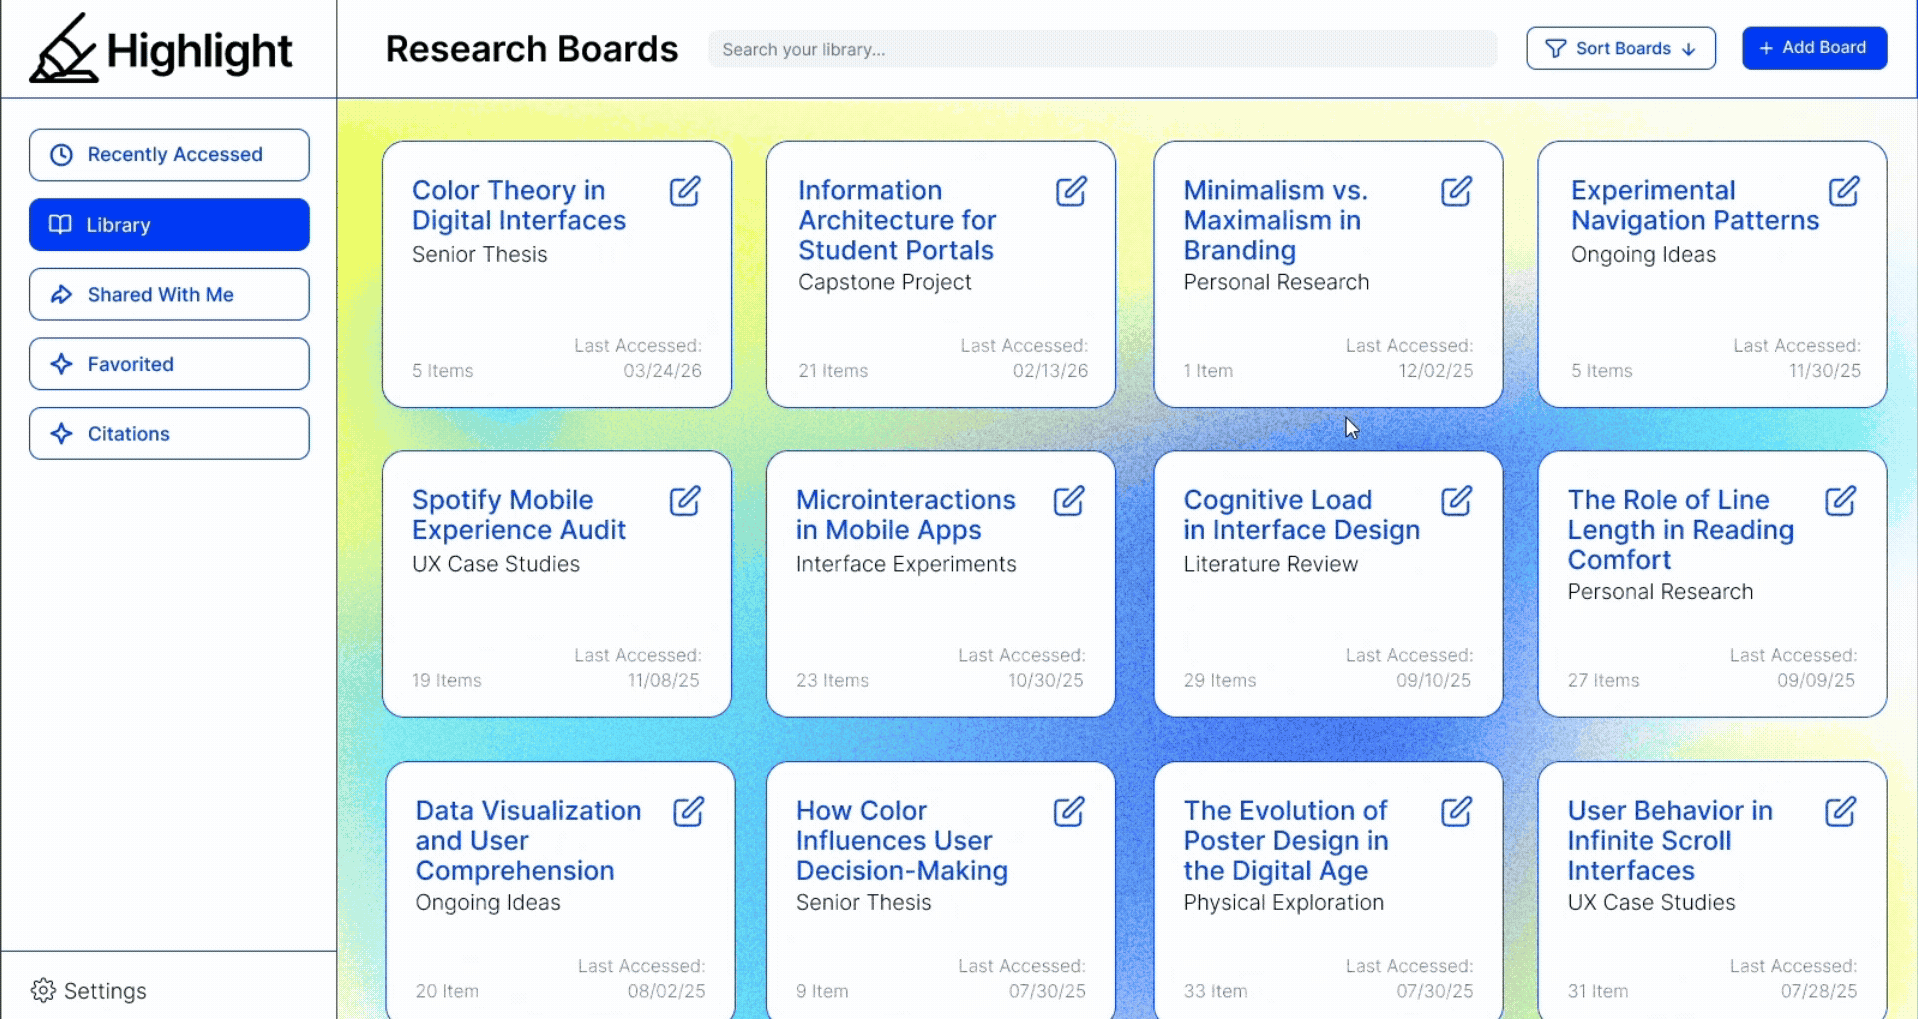This screenshot has width=1918, height=1019.
Task: Click edit icon on Information Architecture board
Action: point(1071,190)
